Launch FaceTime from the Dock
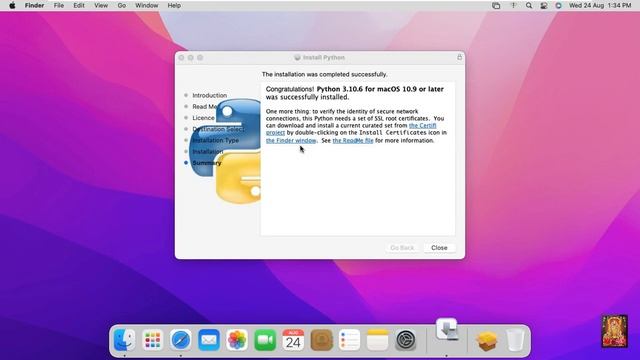The image size is (640, 360). (x=265, y=340)
